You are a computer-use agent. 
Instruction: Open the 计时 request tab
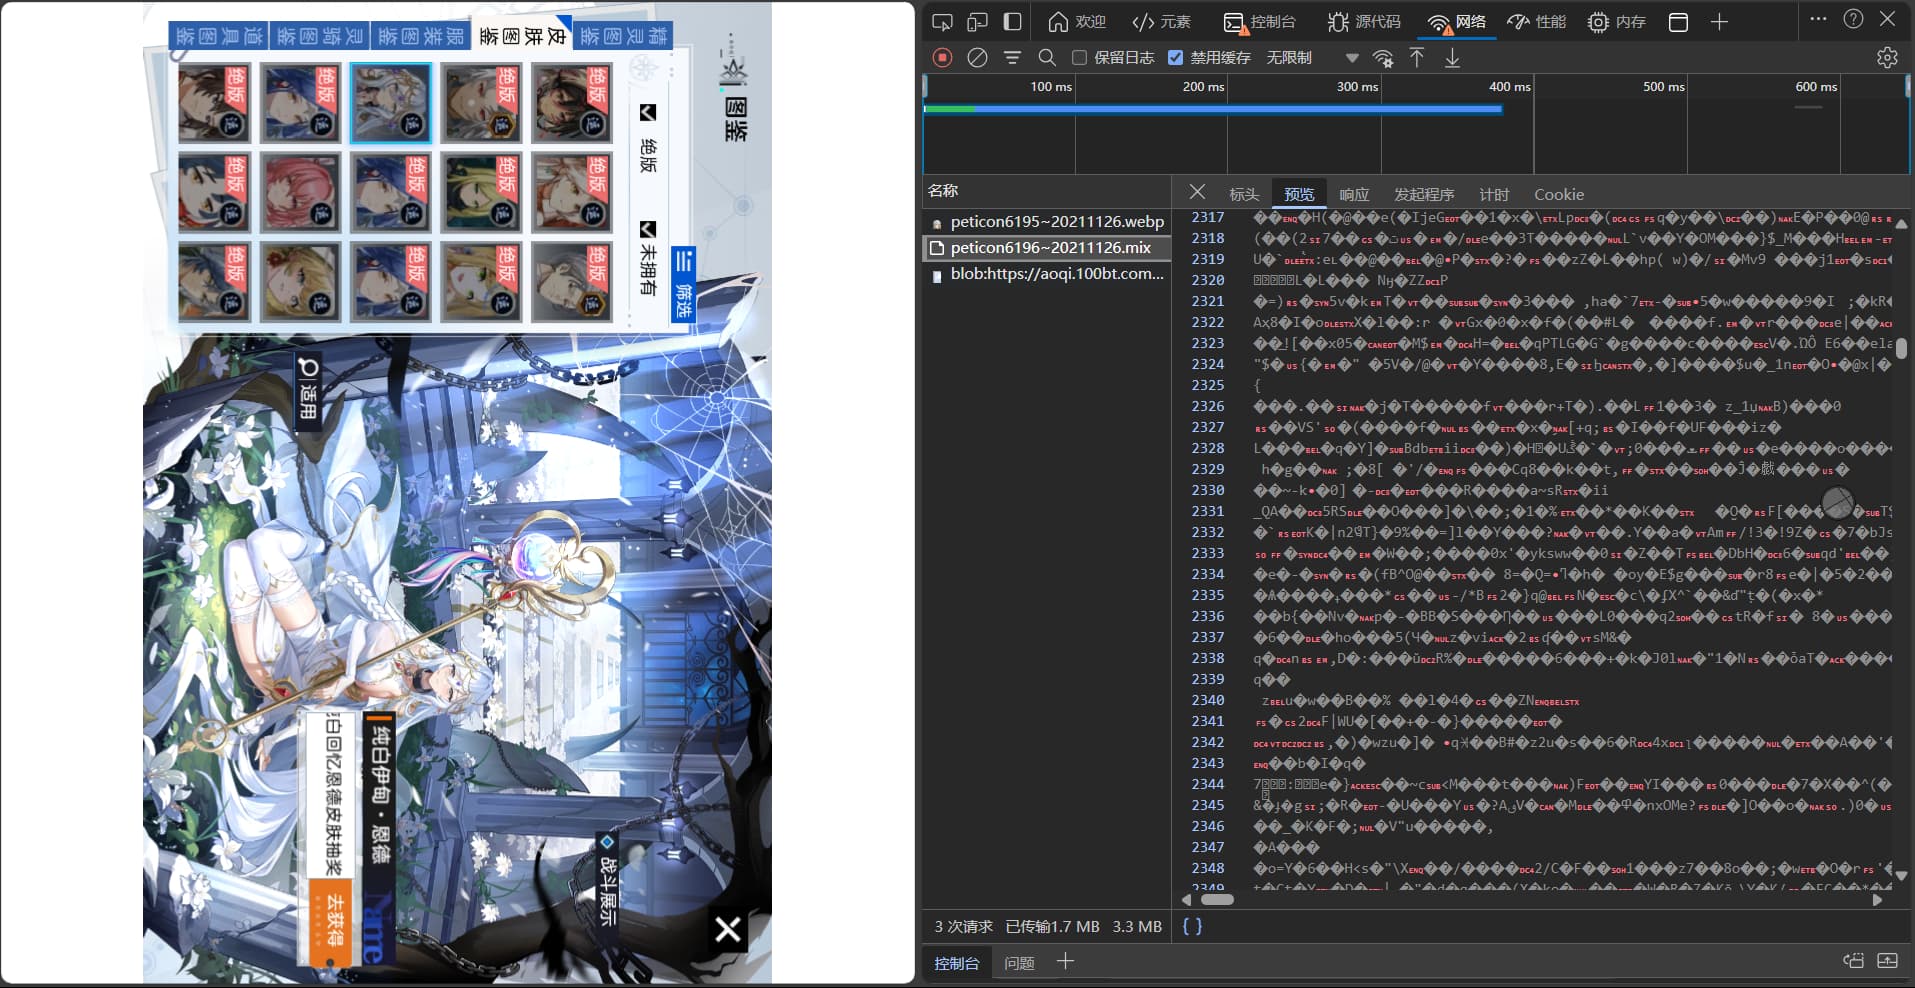pos(1494,194)
